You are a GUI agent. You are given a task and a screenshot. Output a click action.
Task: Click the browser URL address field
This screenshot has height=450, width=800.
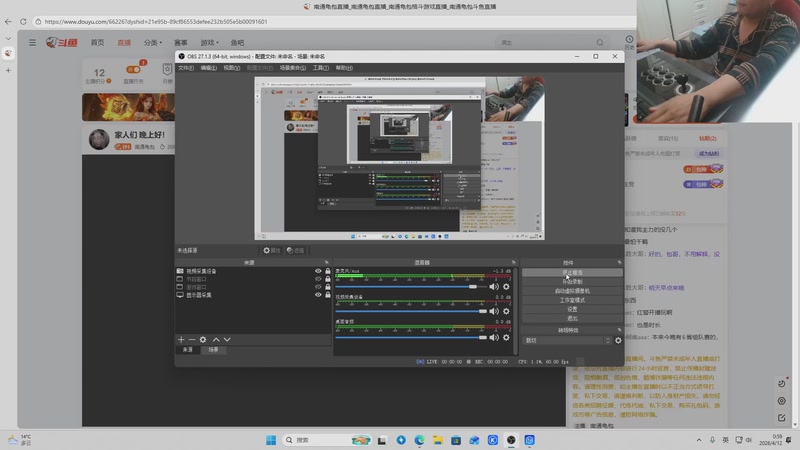332,21
